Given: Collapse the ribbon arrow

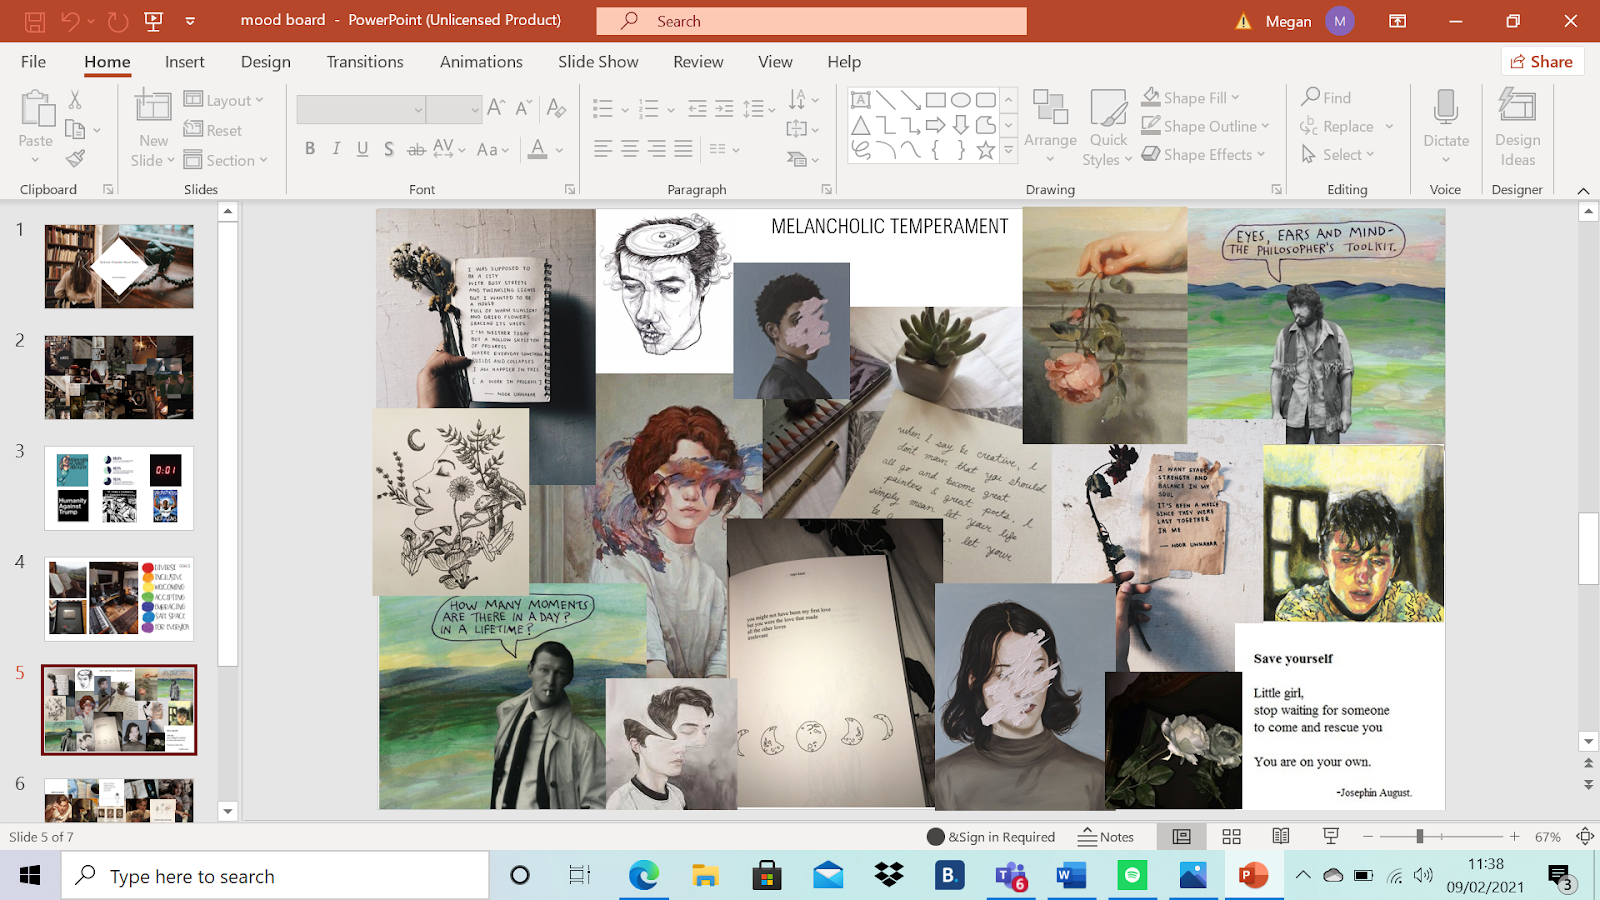Looking at the screenshot, I should point(1583,190).
